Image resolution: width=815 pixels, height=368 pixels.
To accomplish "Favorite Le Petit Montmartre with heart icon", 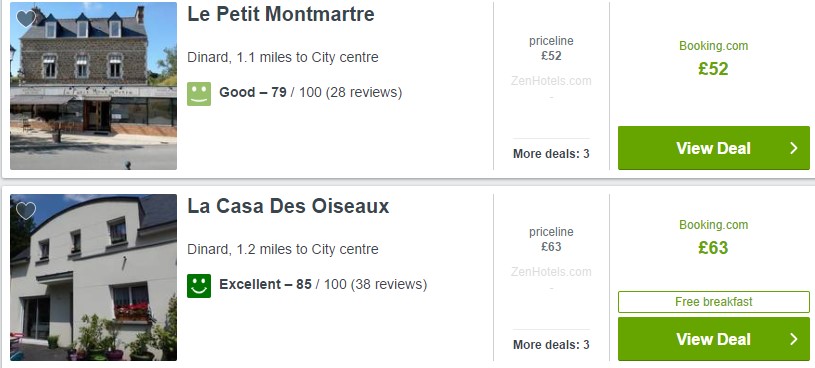I will 25,19.
